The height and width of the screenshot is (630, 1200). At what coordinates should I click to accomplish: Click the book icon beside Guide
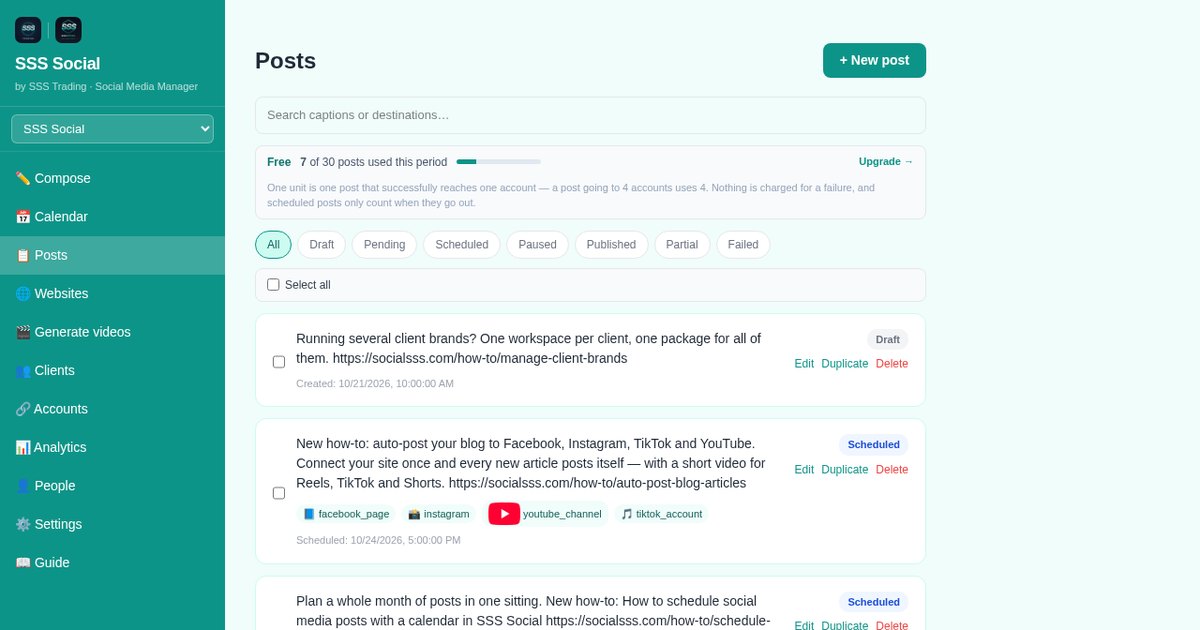coord(23,563)
